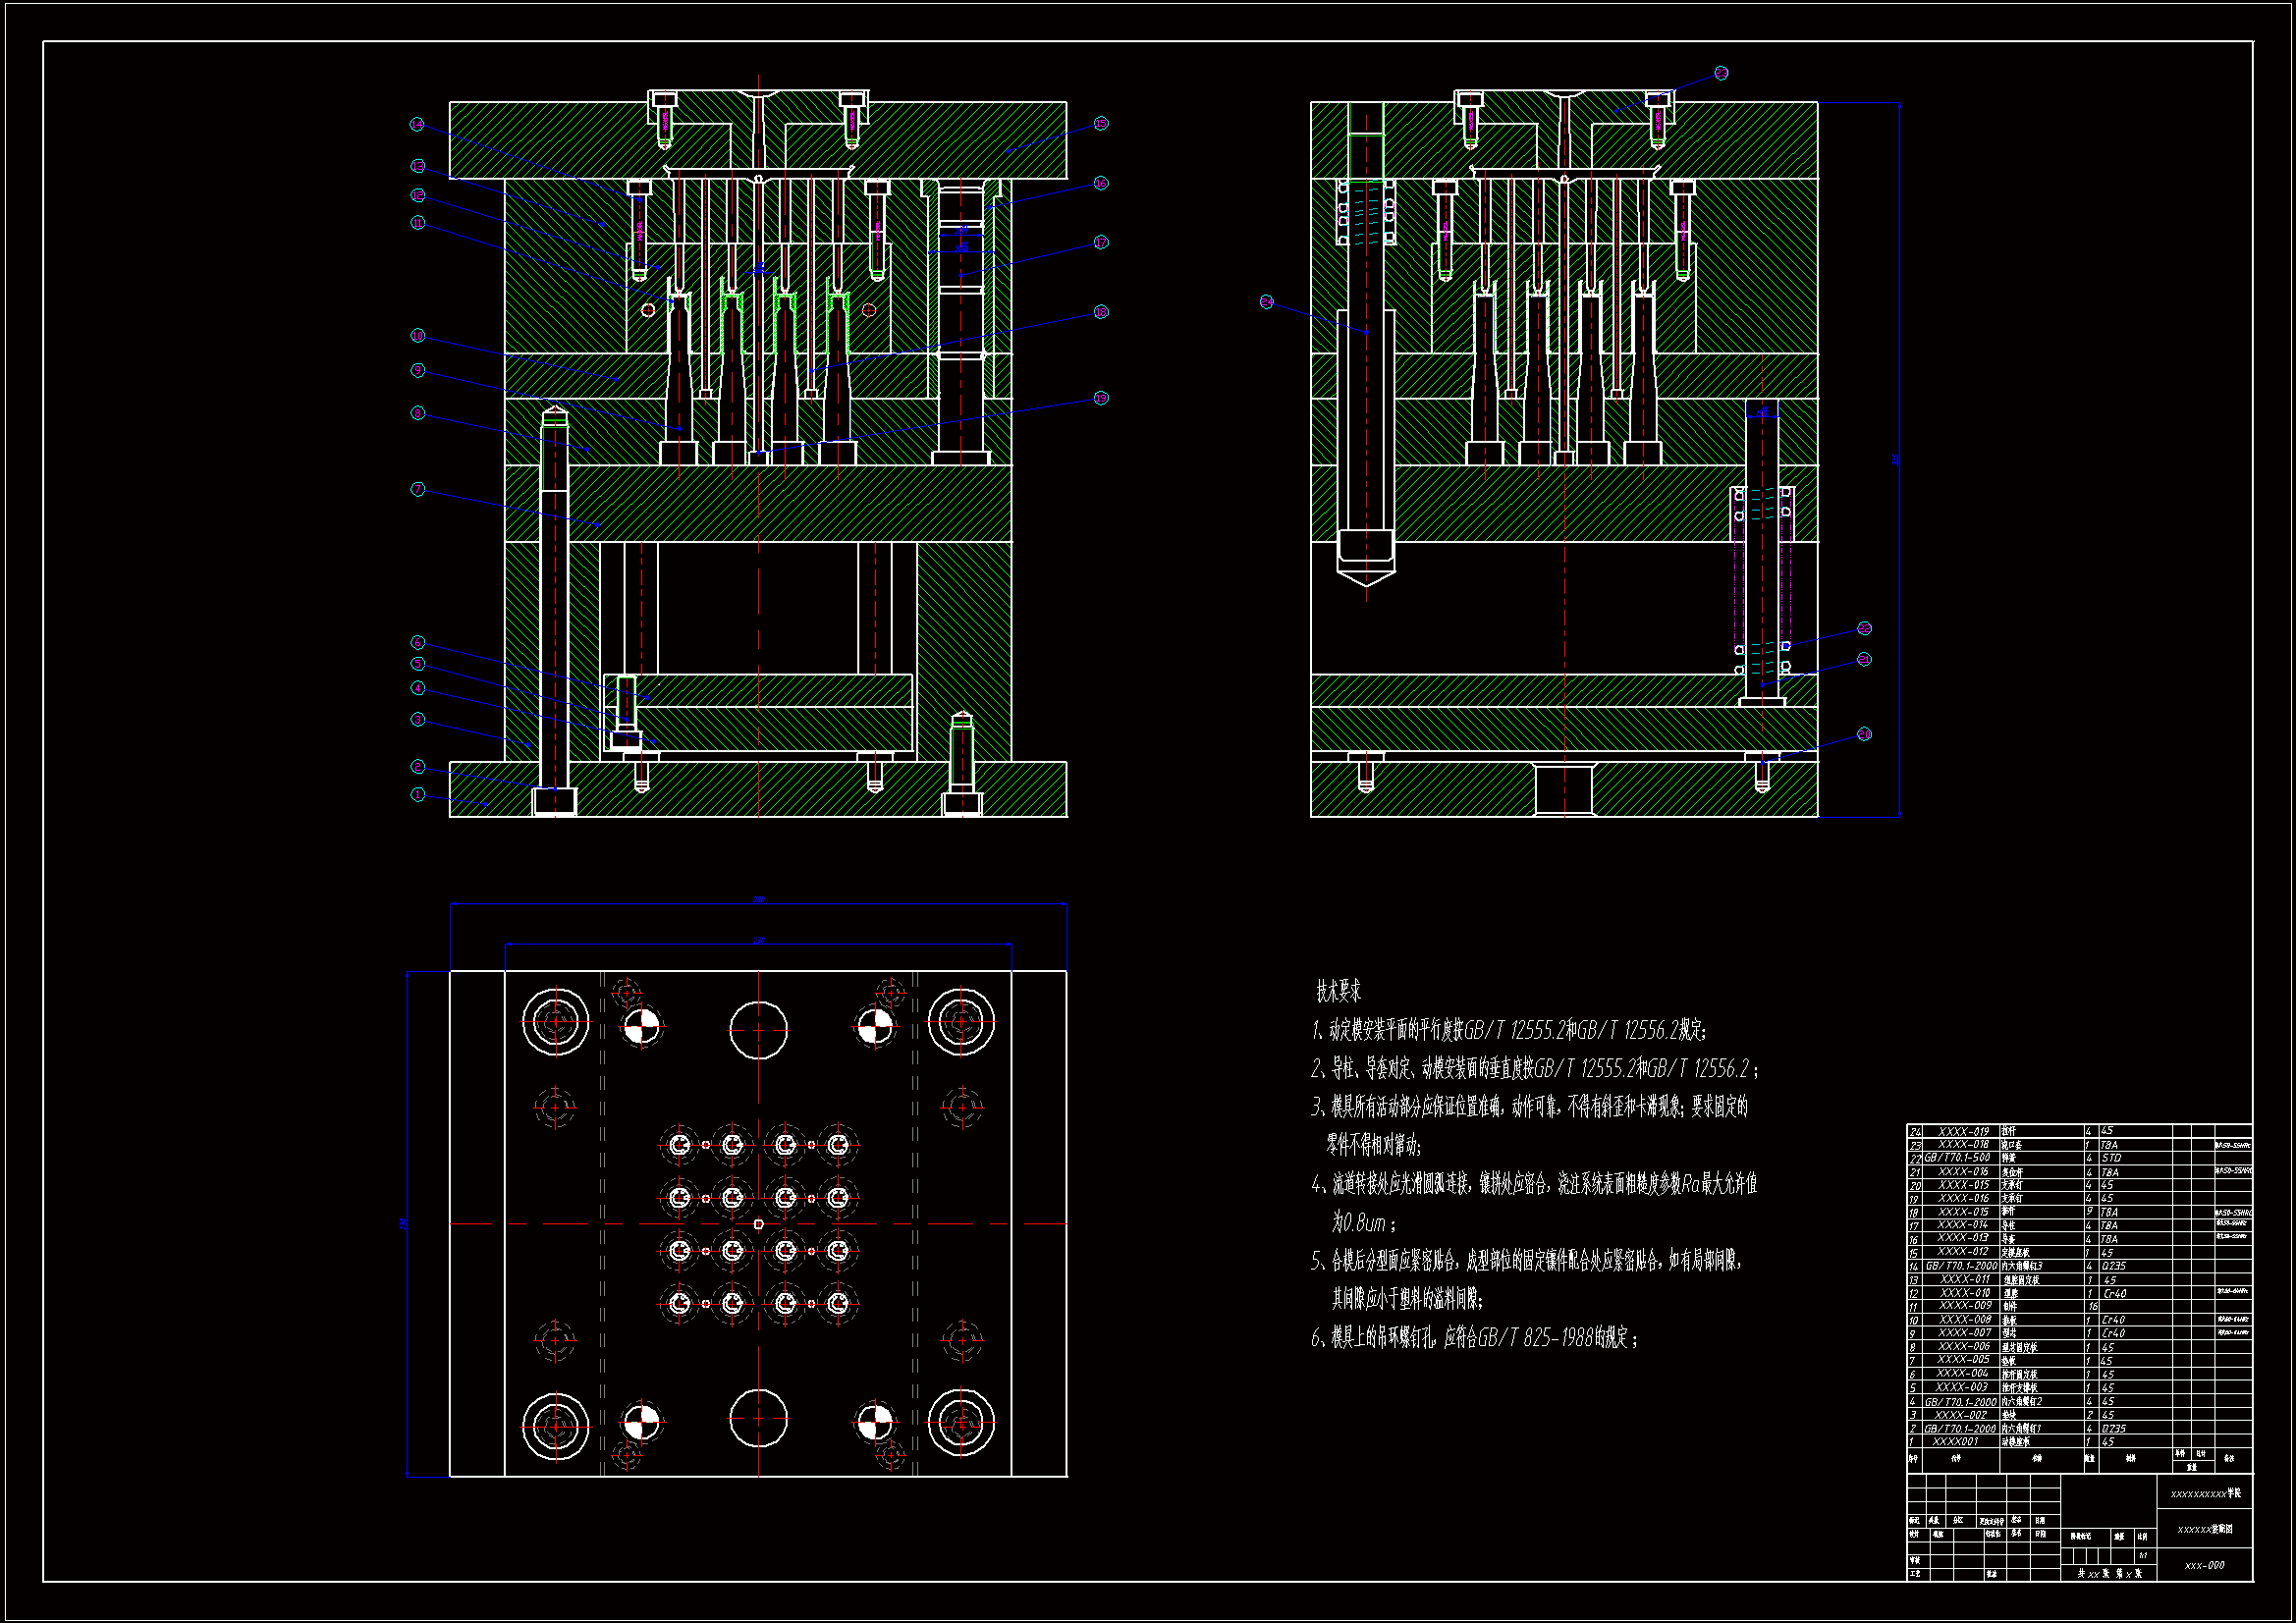This screenshot has width=2296, height=1623.
Task: Select the GB/T70.1-500 spring row in BOM
Action: [x=1957, y=1158]
